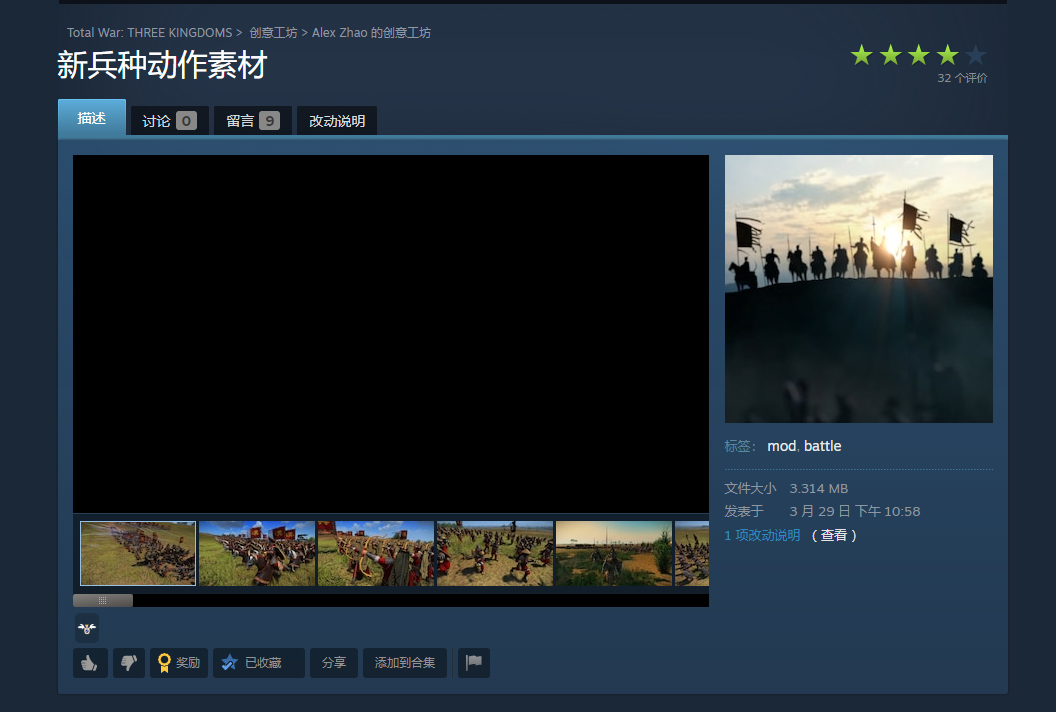1056x712 pixels.
Task: Click the mod tag link
Action: tap(781, 446)
